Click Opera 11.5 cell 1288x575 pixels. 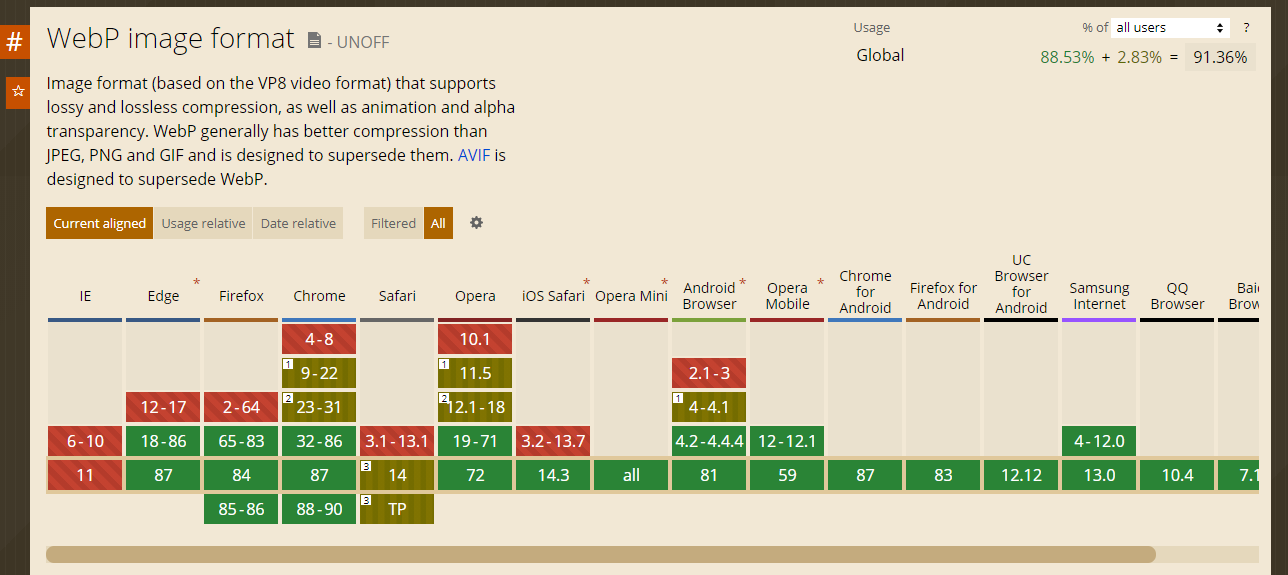coord(475,373)
